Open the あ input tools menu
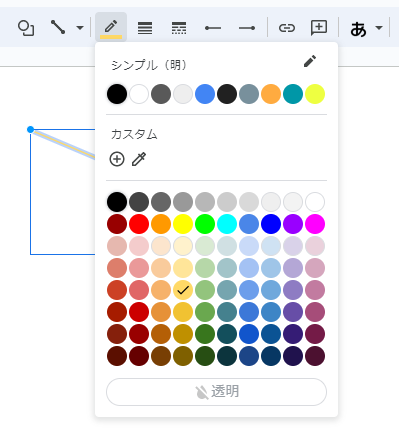Screen dimensions: 399x436 tap(359, 29)
